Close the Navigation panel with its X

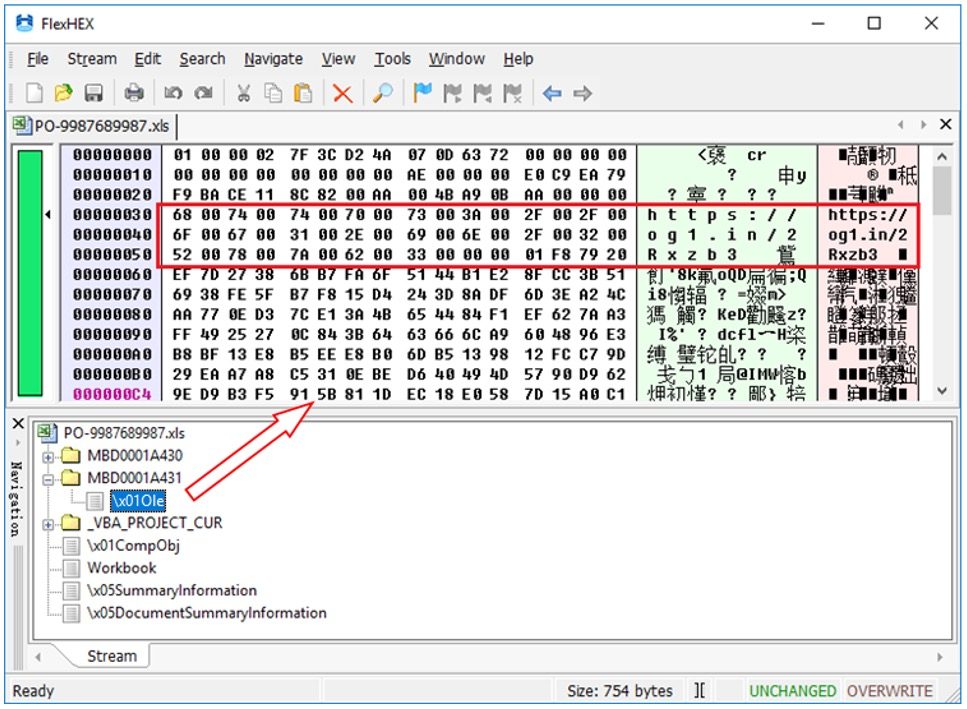(17, 424)
